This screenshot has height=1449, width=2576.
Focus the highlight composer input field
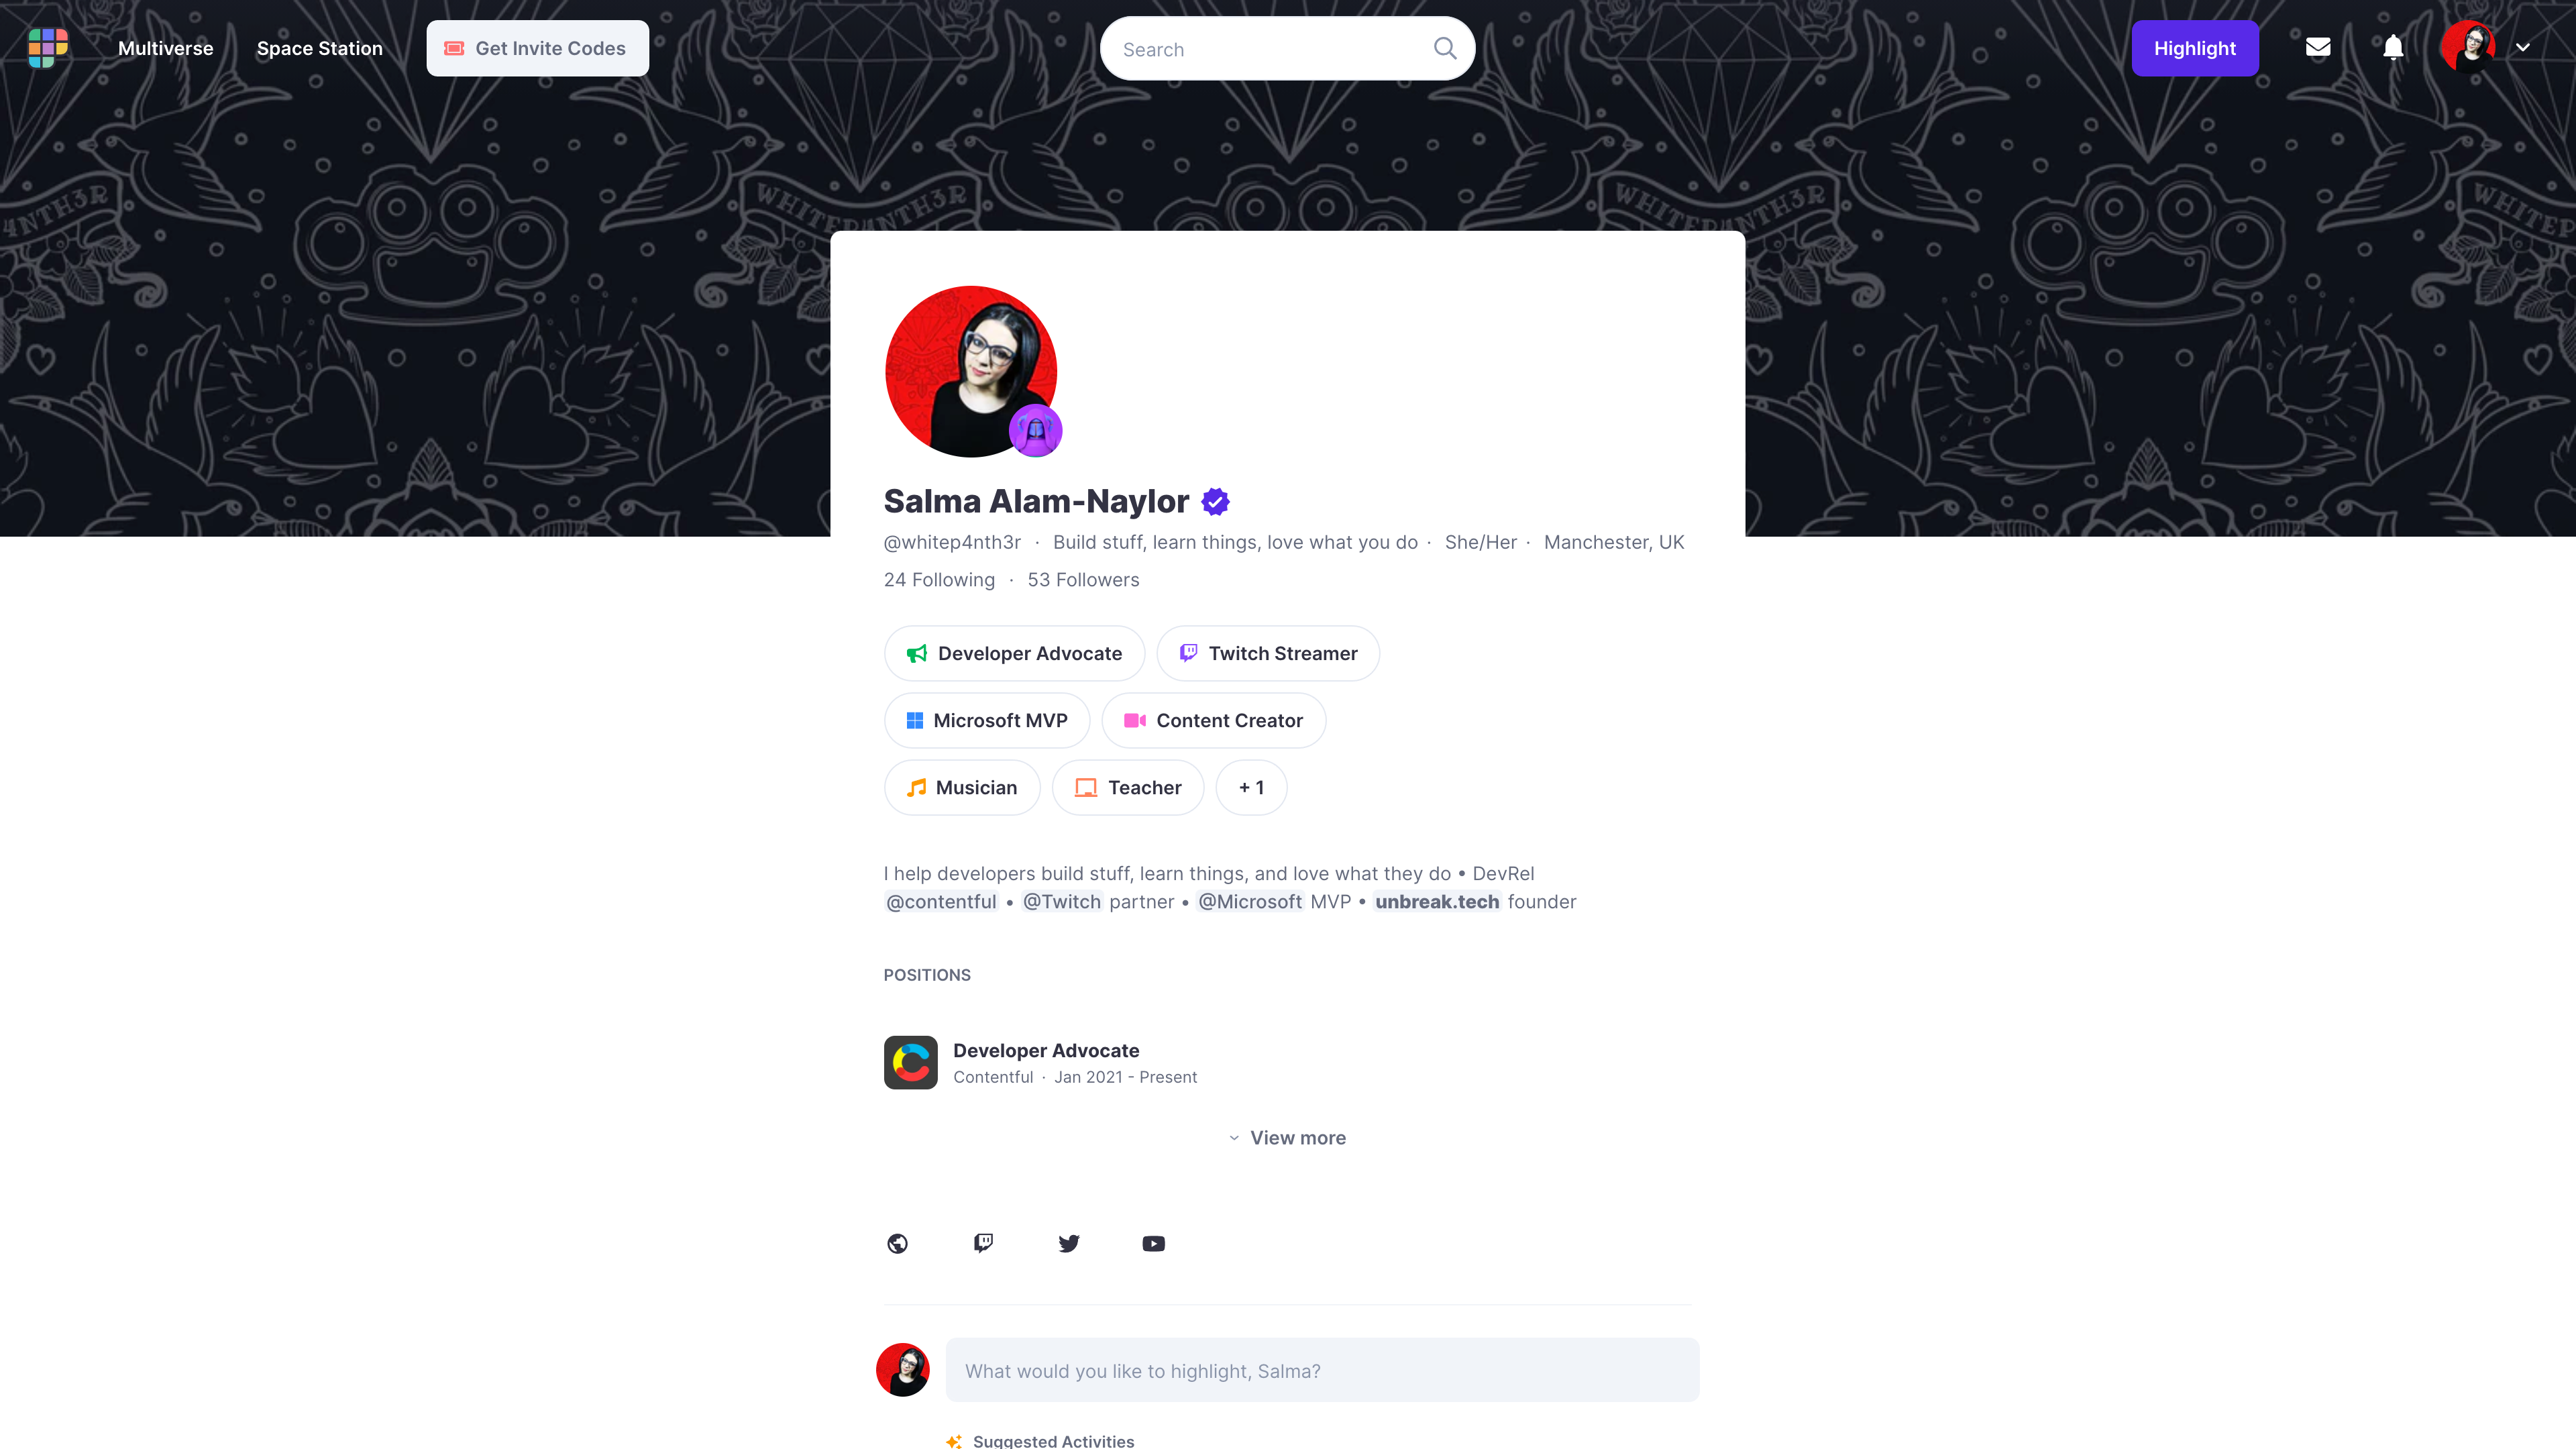pyautogui.click(x=1322, y=1370)
